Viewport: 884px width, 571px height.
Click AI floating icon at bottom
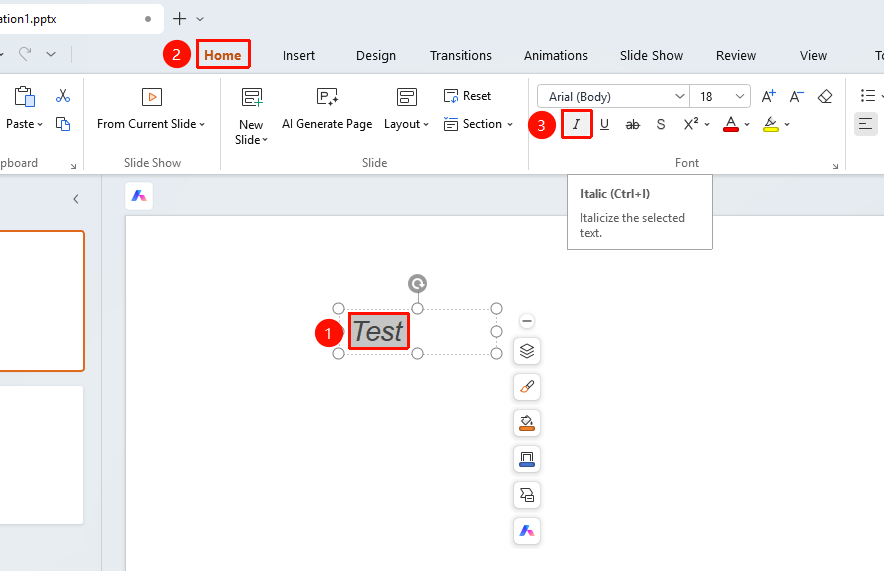click(x=527, y=531)
